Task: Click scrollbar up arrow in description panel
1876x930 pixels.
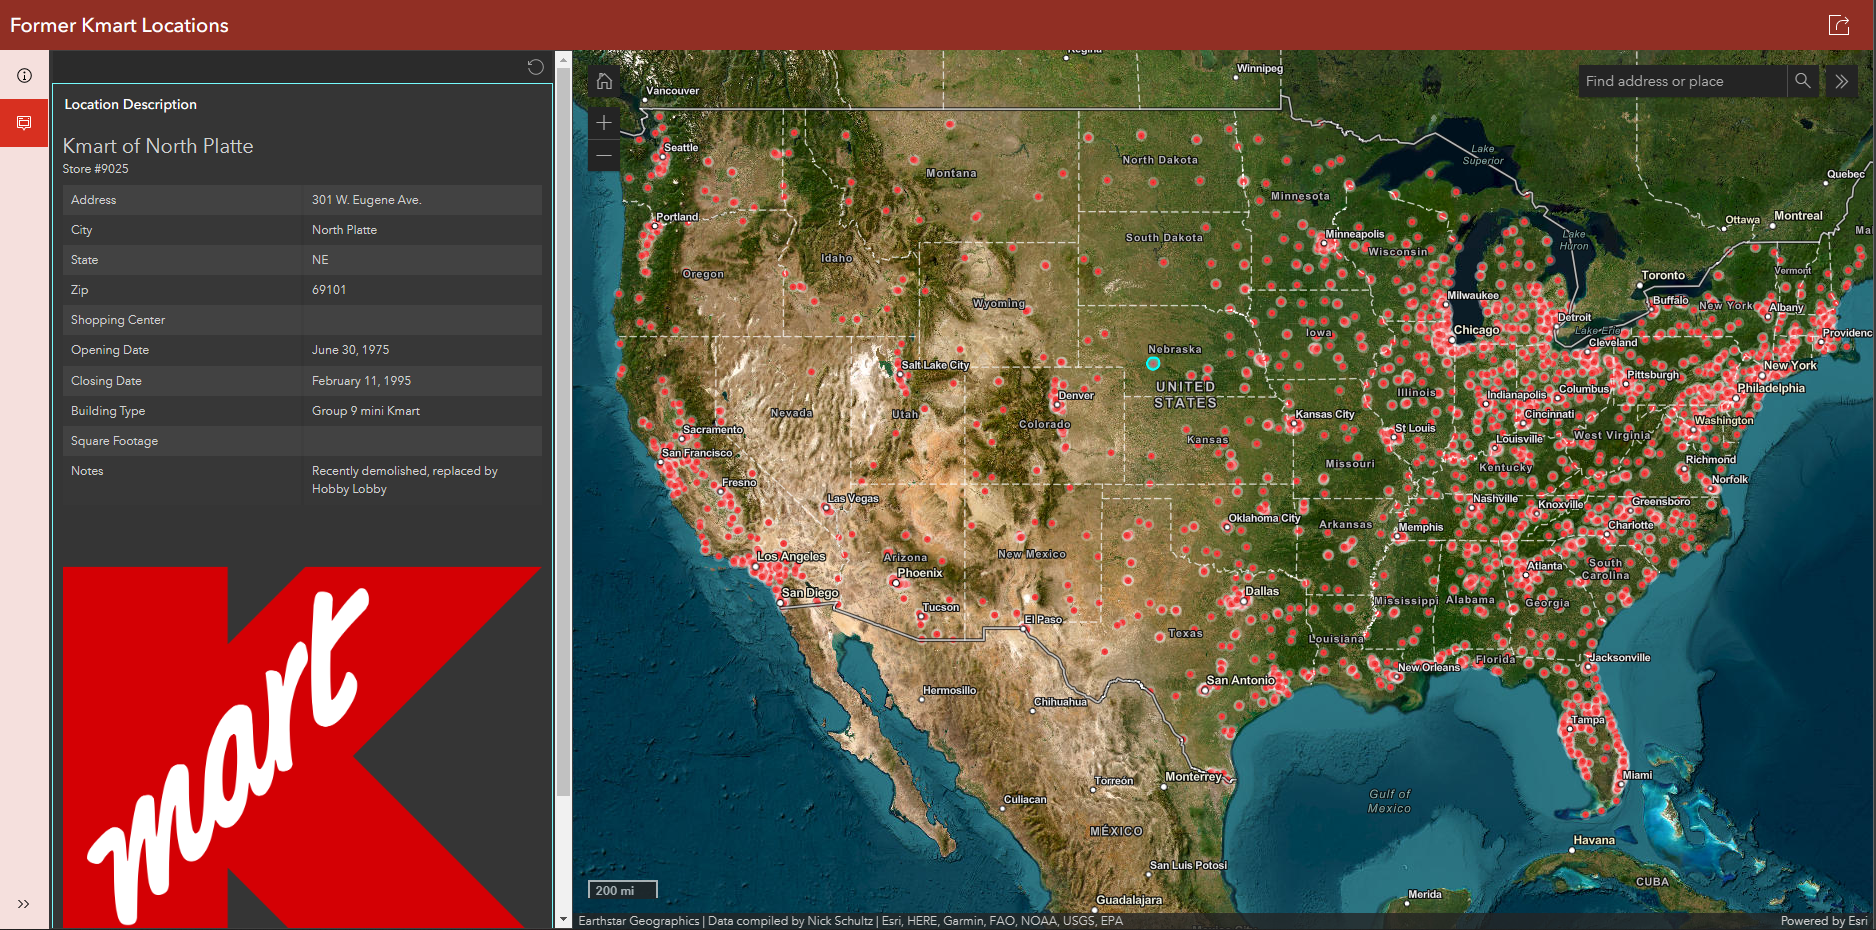Action: tap(563, 59)
